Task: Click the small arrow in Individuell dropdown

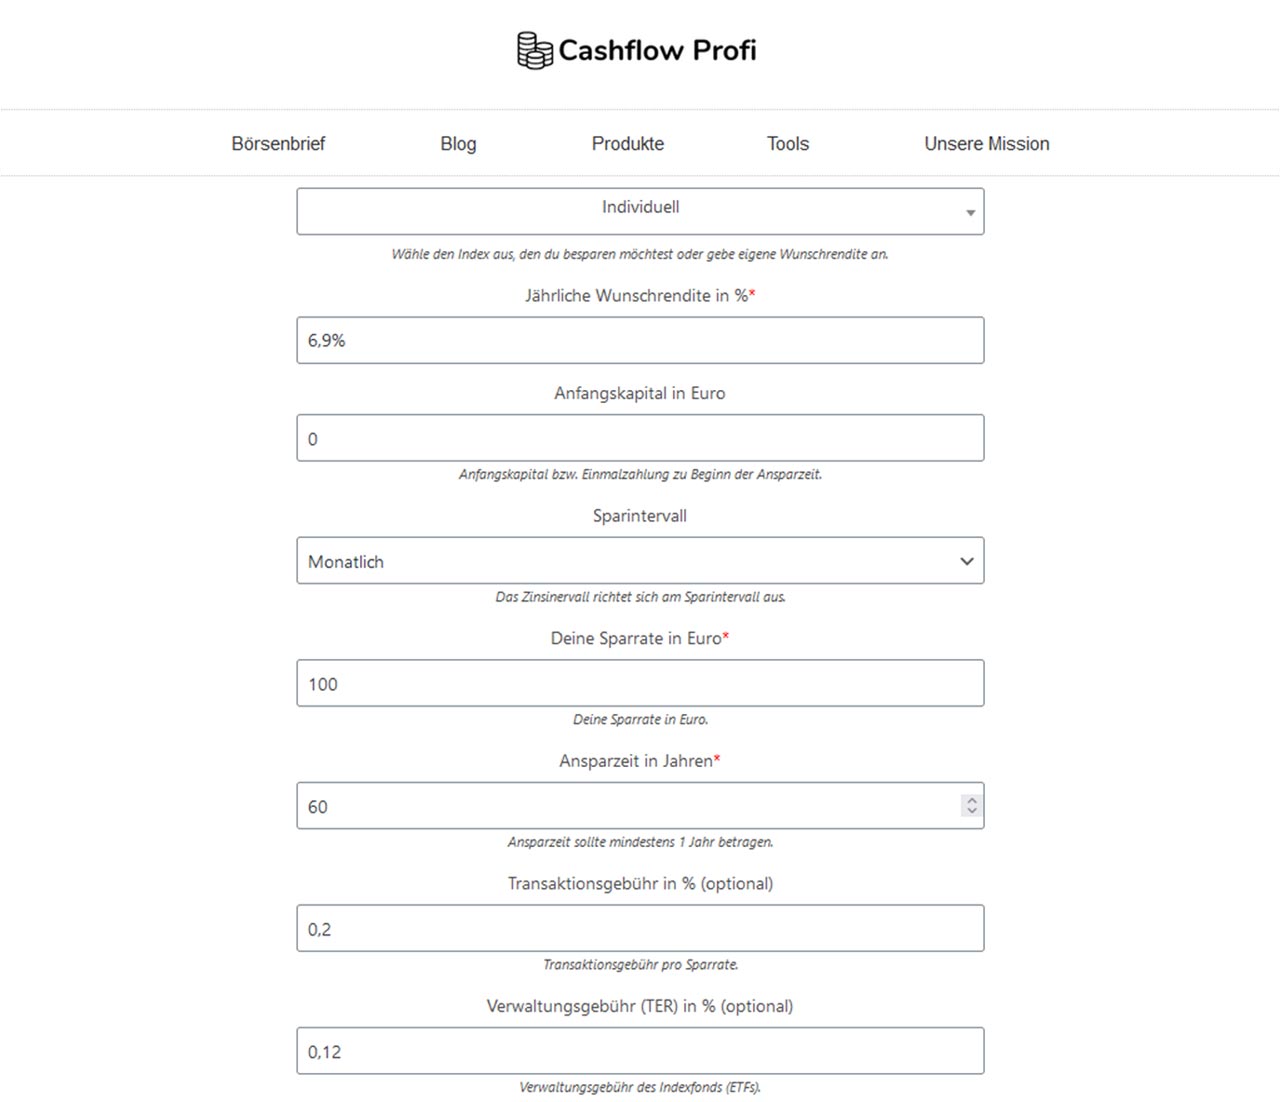Action: (970, 213)
